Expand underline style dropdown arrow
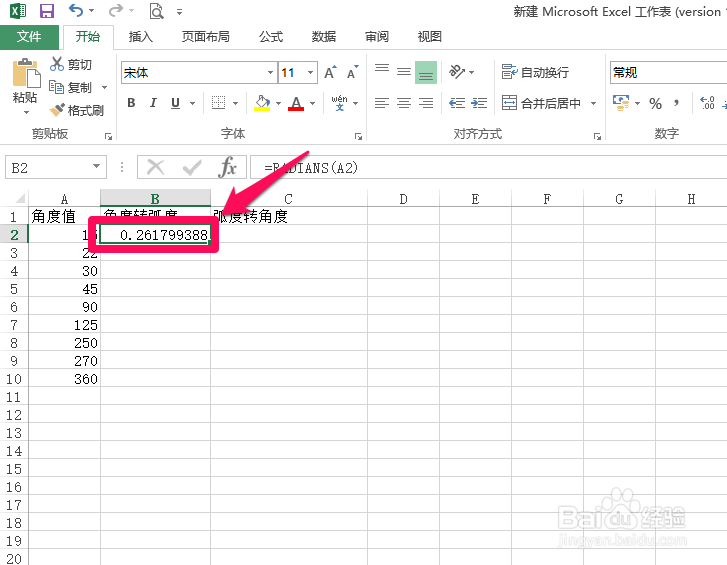 (192, 103)
